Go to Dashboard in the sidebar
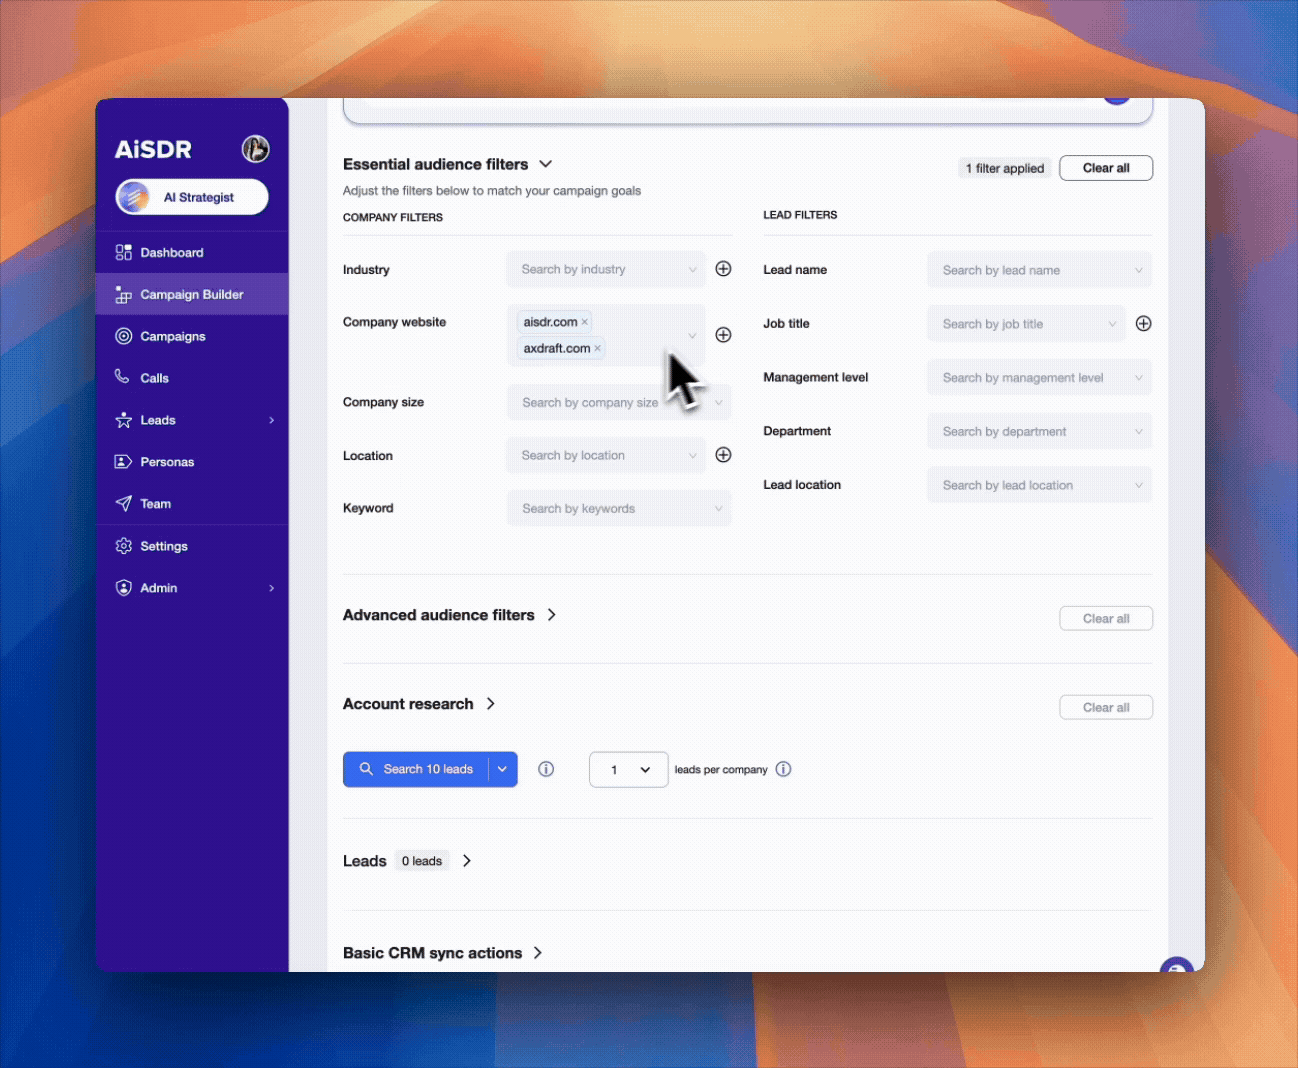This screenshot has width=1298, height=1068. pos(171,253)
